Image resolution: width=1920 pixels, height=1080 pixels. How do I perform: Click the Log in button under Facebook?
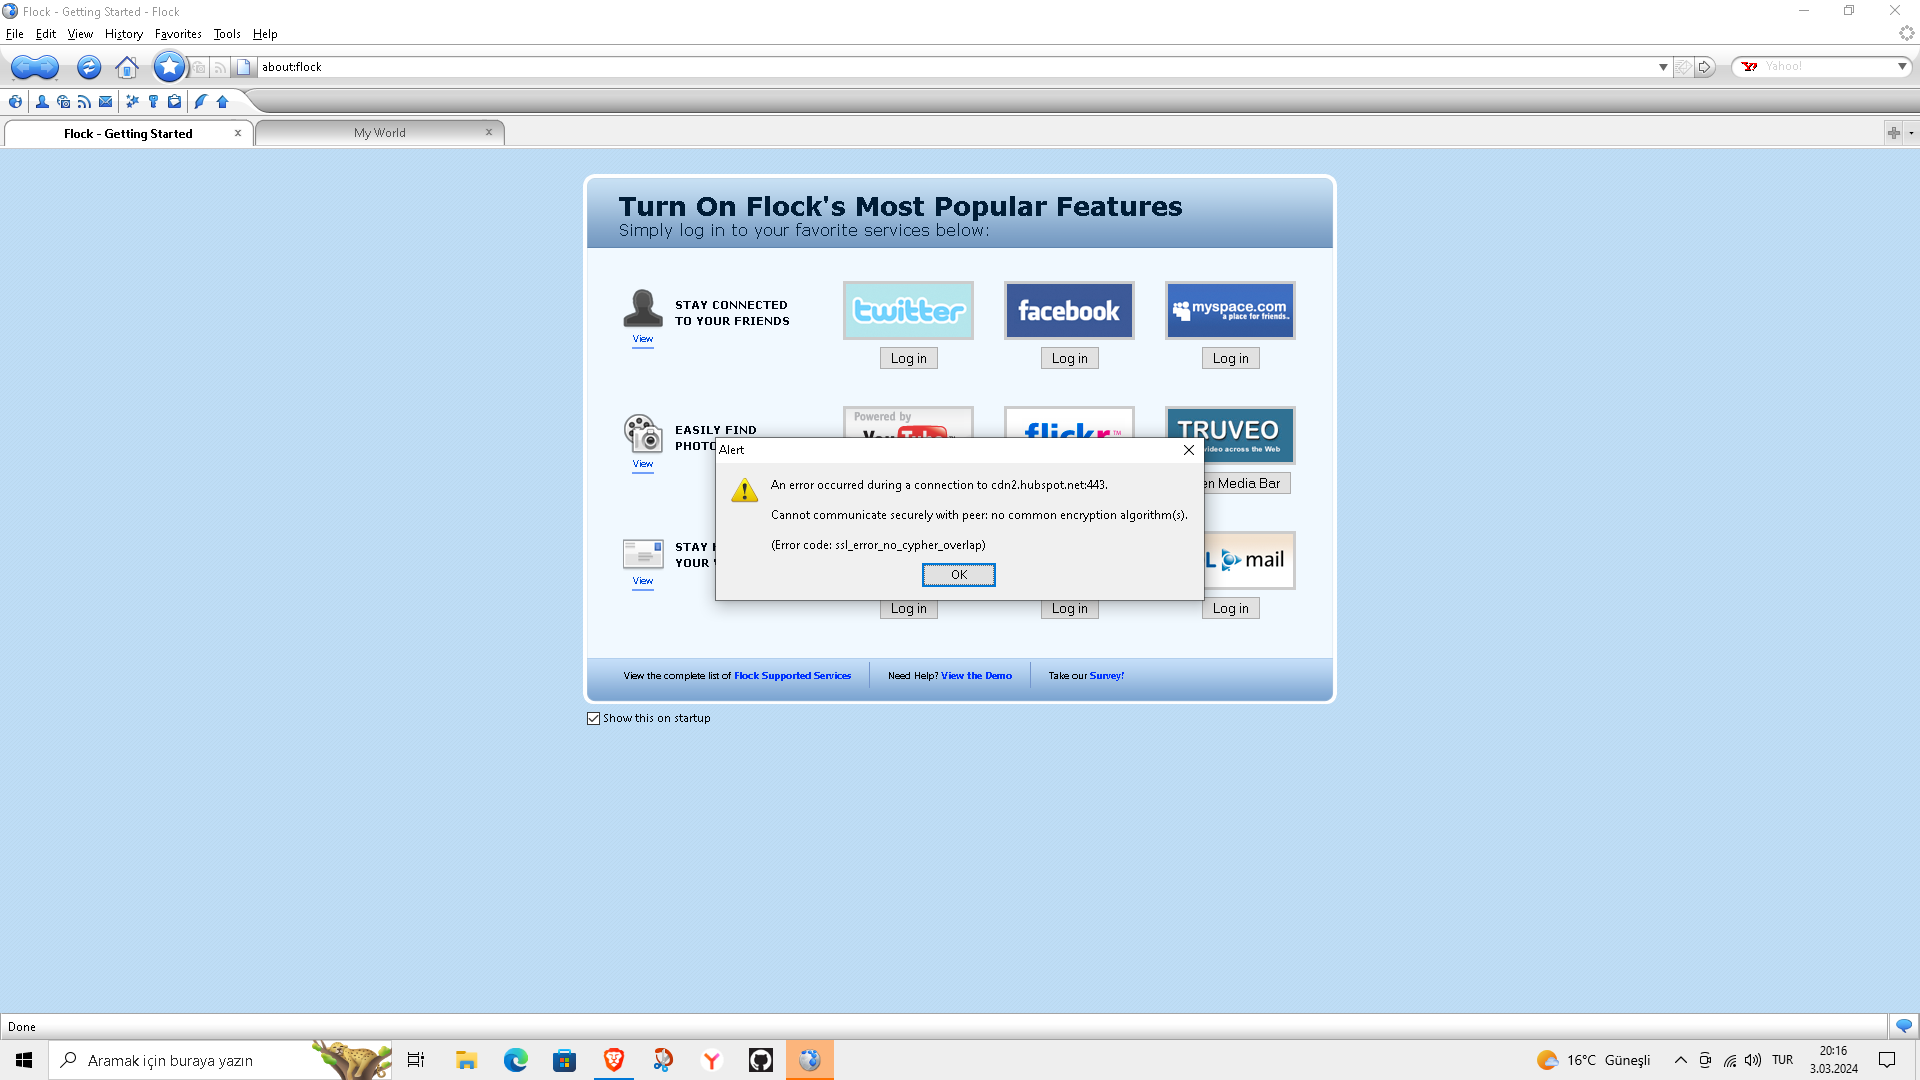[1069, 359]
